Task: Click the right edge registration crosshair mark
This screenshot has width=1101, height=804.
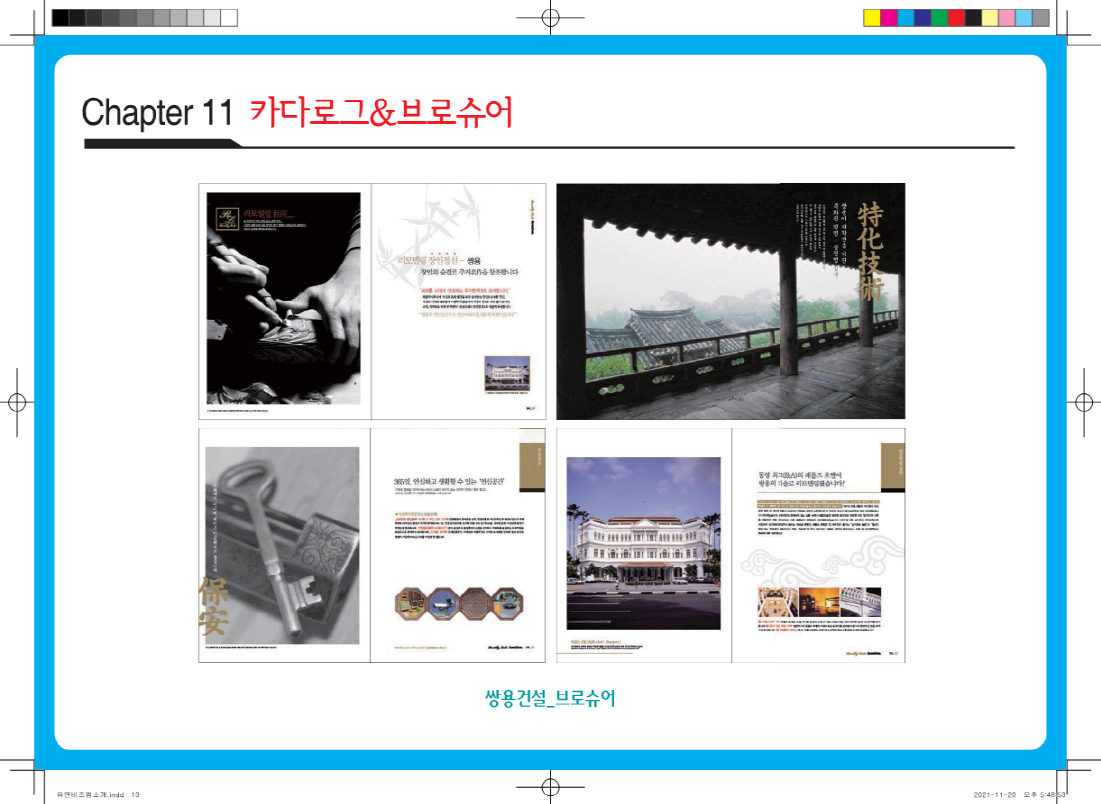Action: pos(1084,402)
